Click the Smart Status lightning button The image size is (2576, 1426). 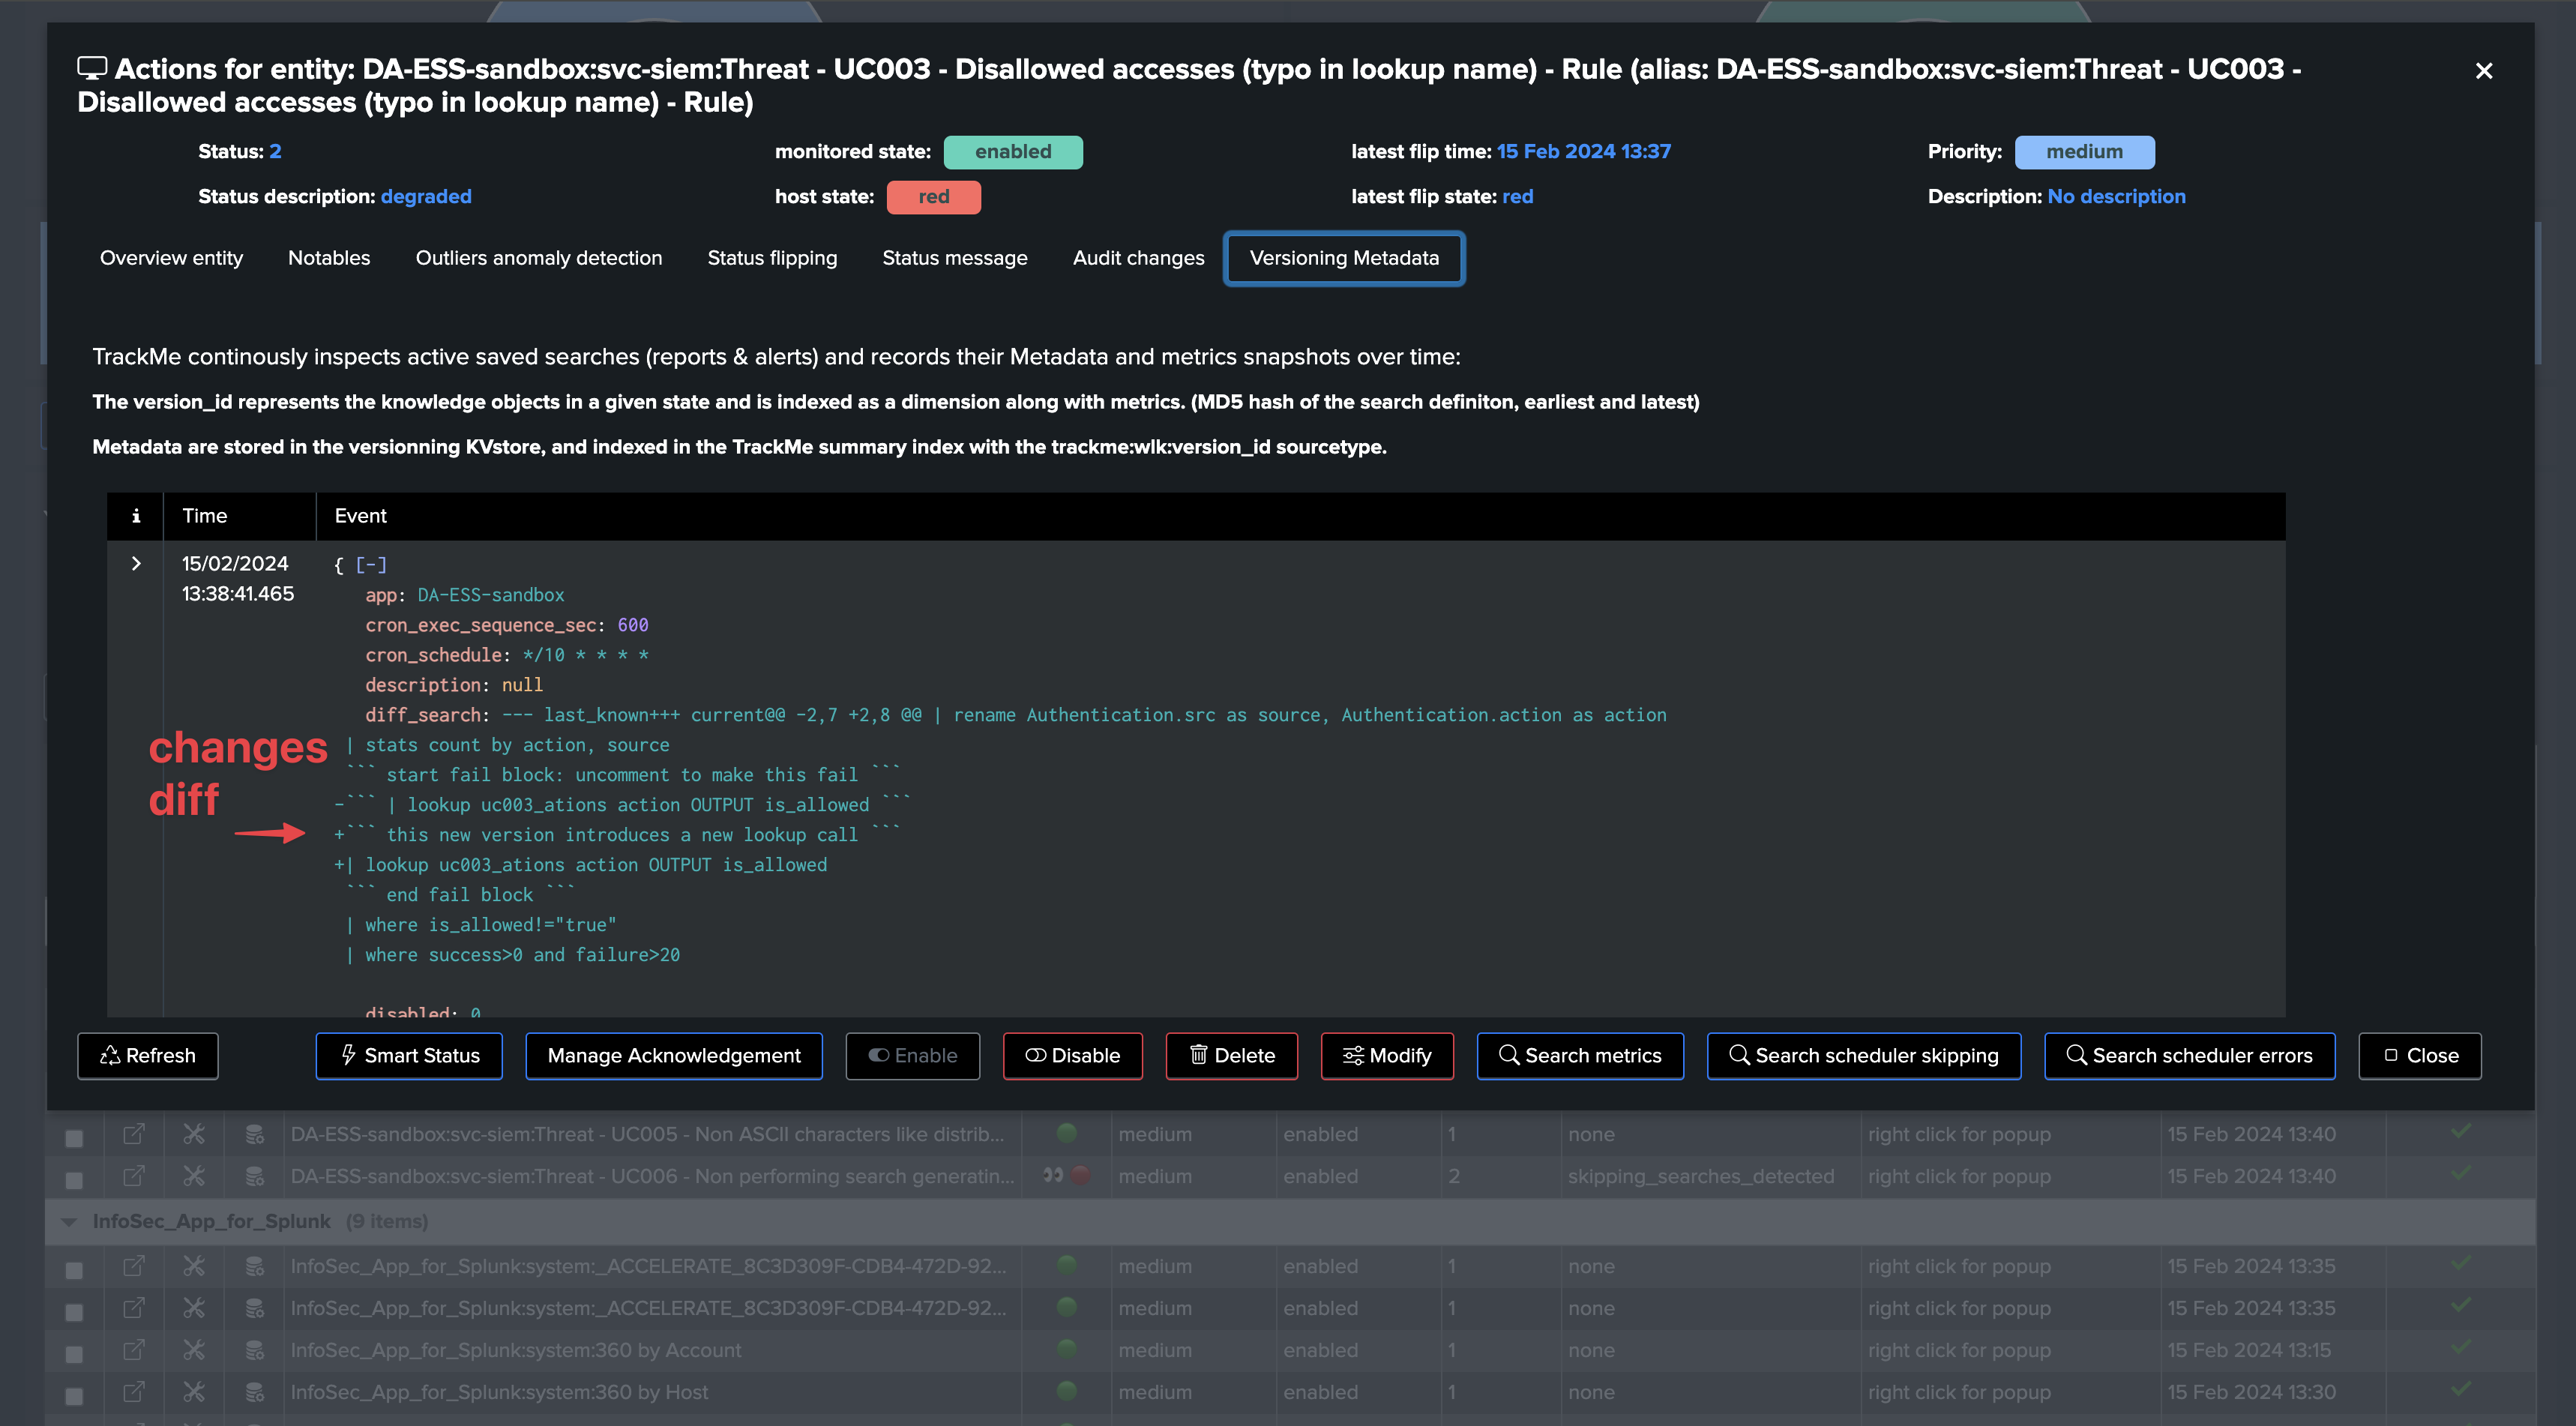pos(409,1056)
